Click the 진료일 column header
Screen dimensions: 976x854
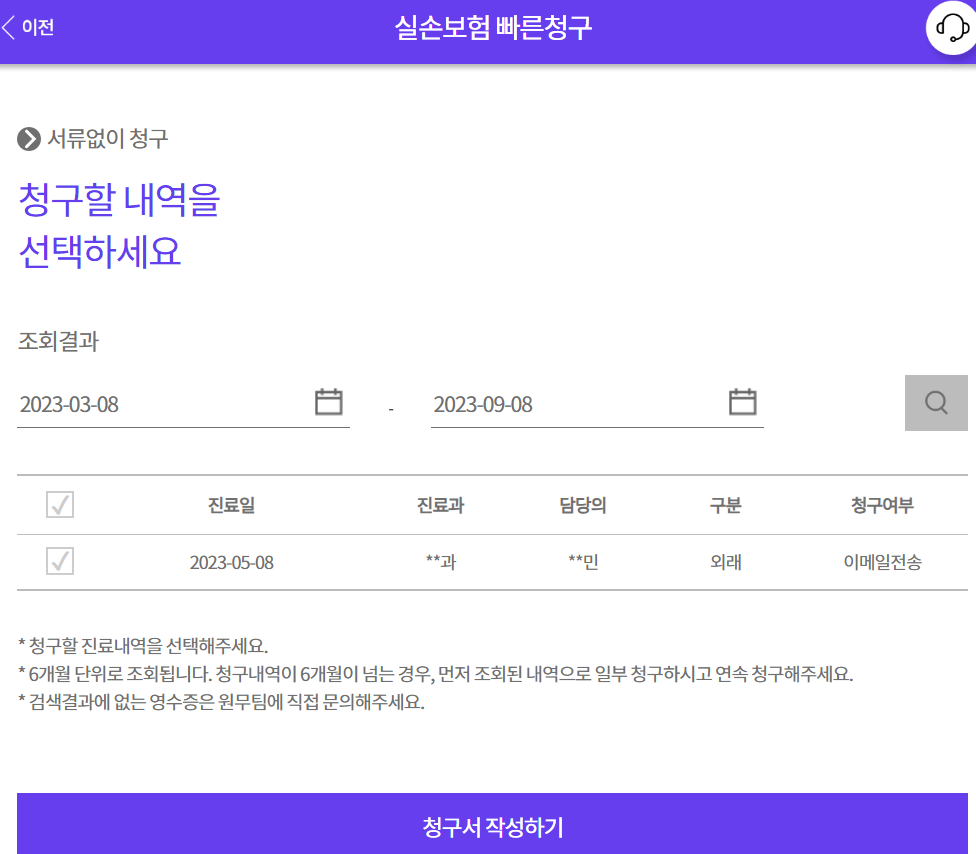[x=230, y=505]
